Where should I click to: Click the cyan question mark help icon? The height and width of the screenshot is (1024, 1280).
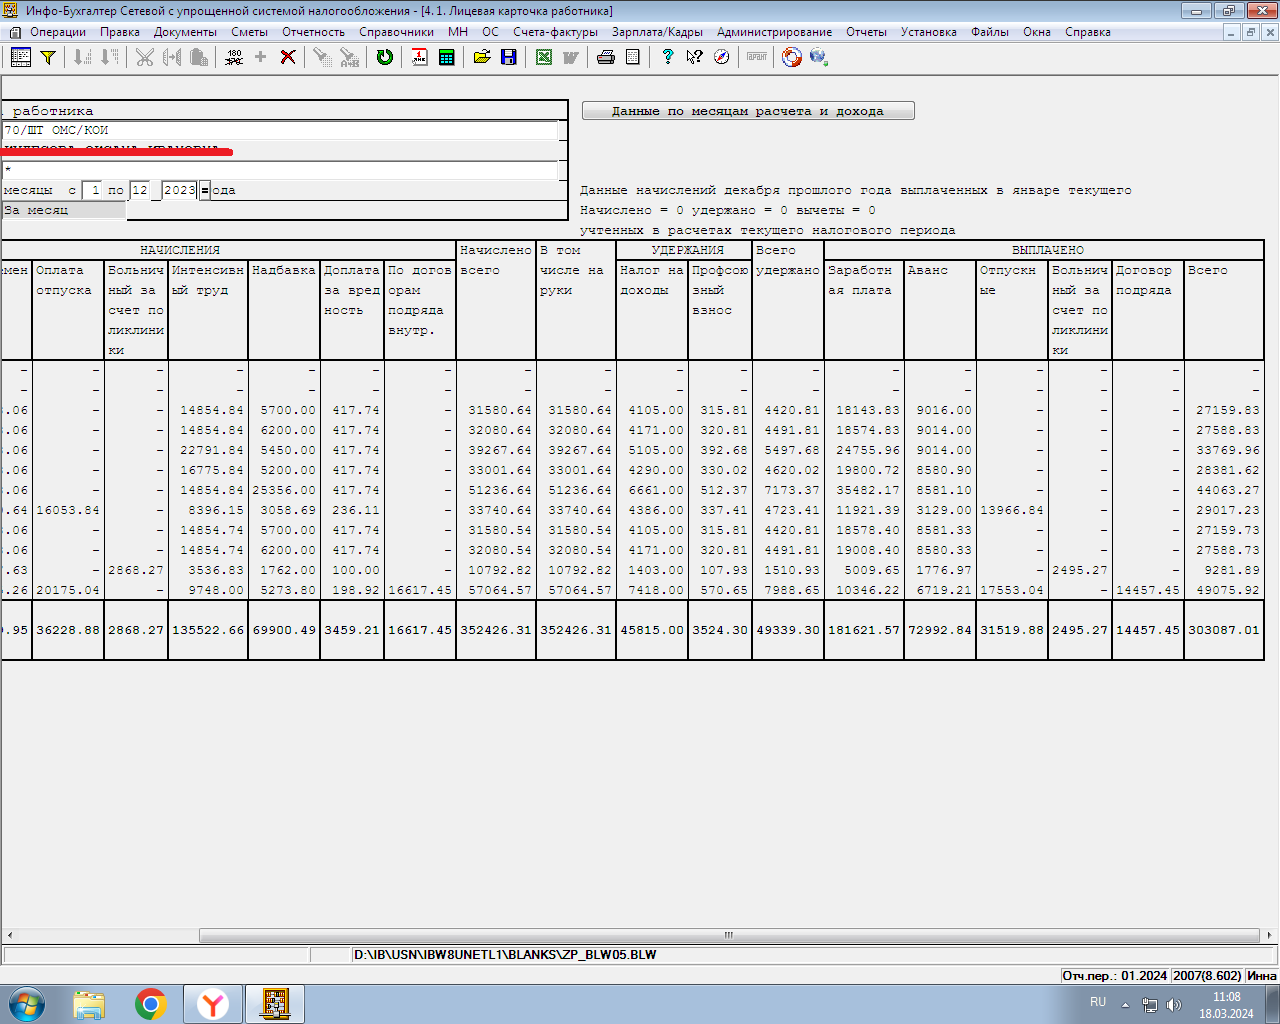point(668,57)
